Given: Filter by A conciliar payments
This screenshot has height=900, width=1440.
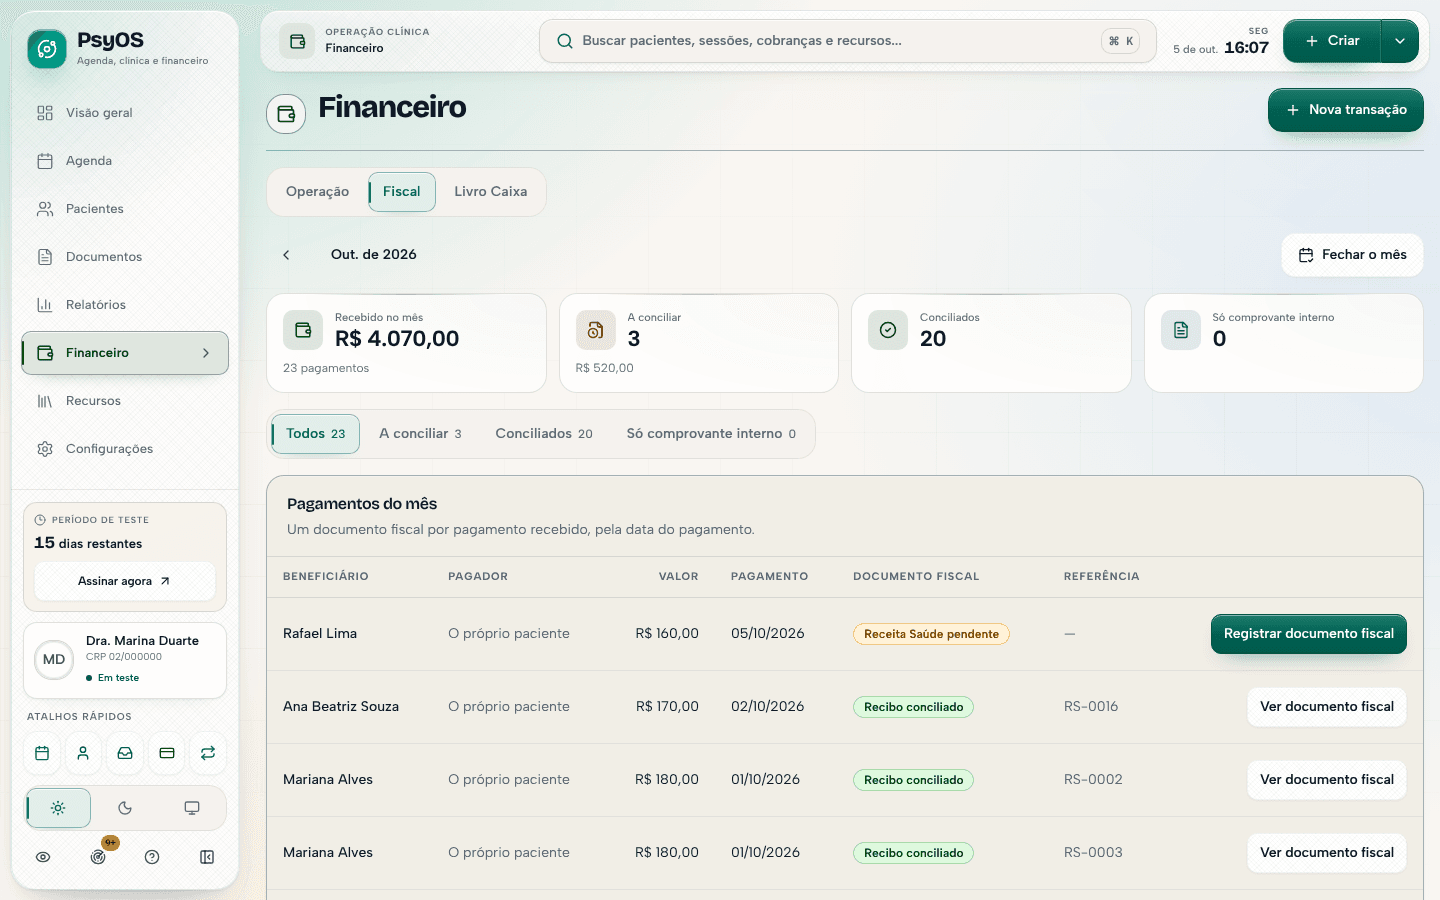Looking at the screenshot, I should [420, 434].
